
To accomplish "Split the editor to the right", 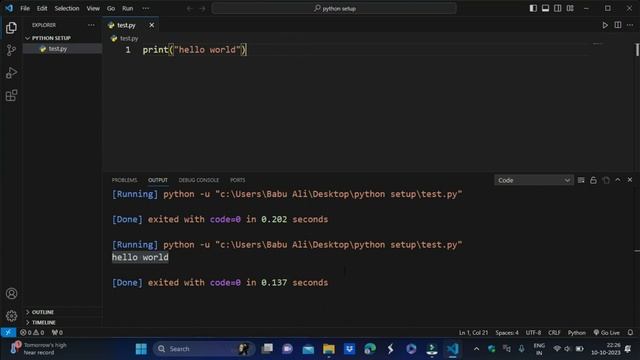I will (618, 25).
